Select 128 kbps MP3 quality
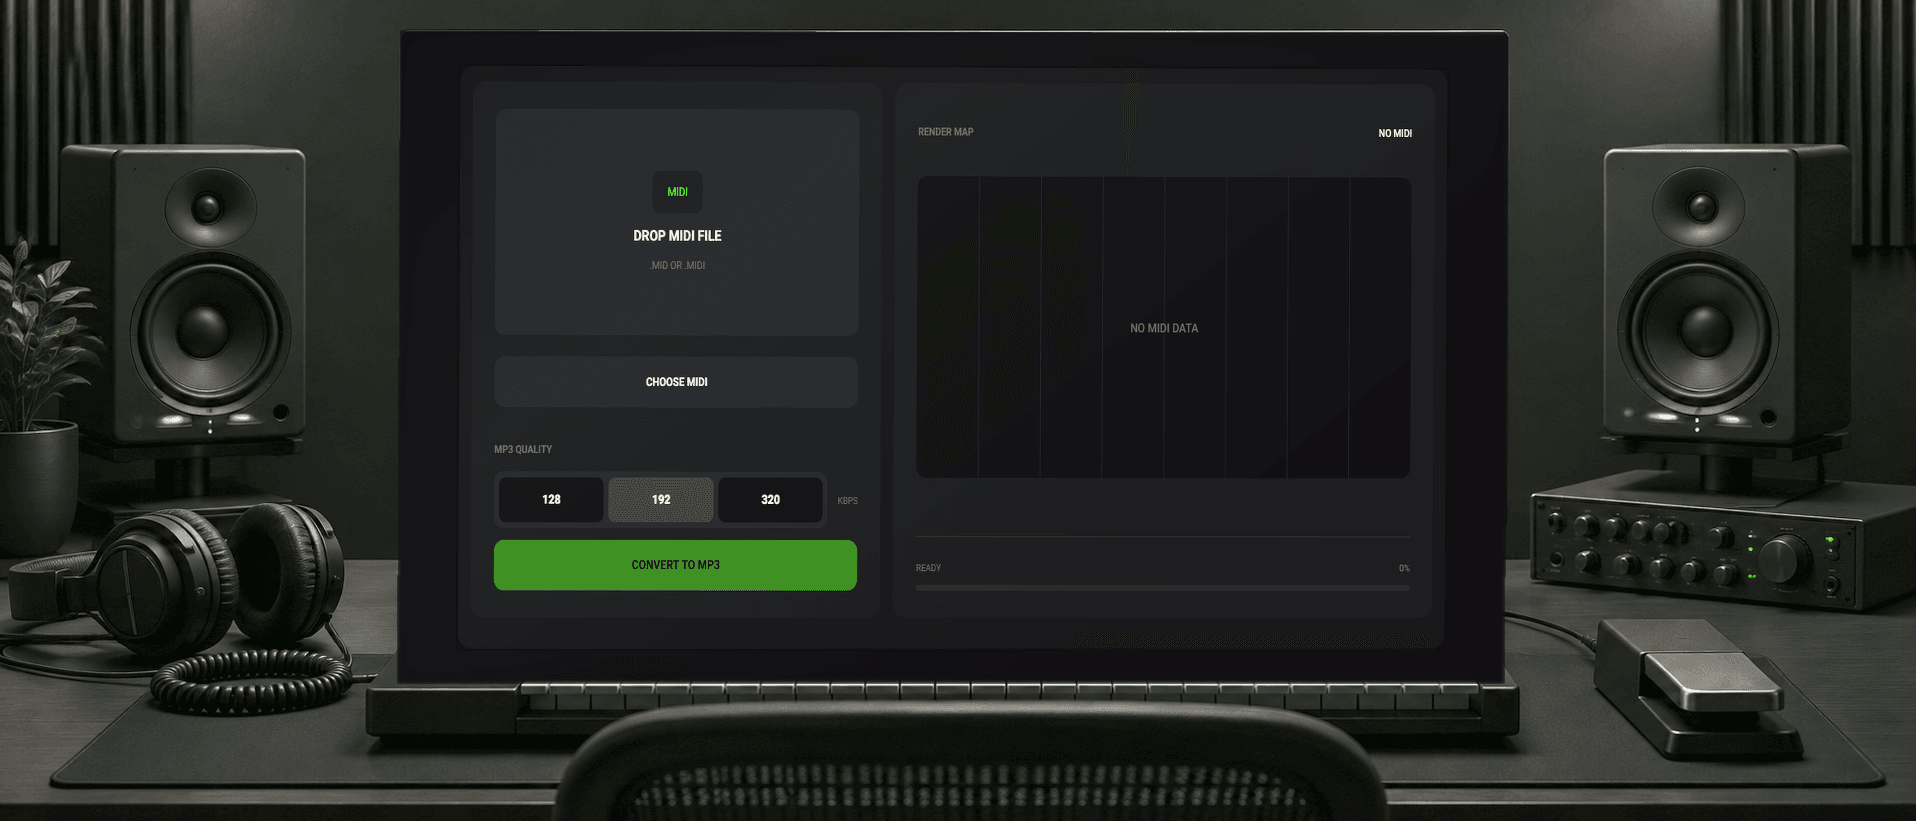Screen dimensions: 1916x821 coord(551,499)
